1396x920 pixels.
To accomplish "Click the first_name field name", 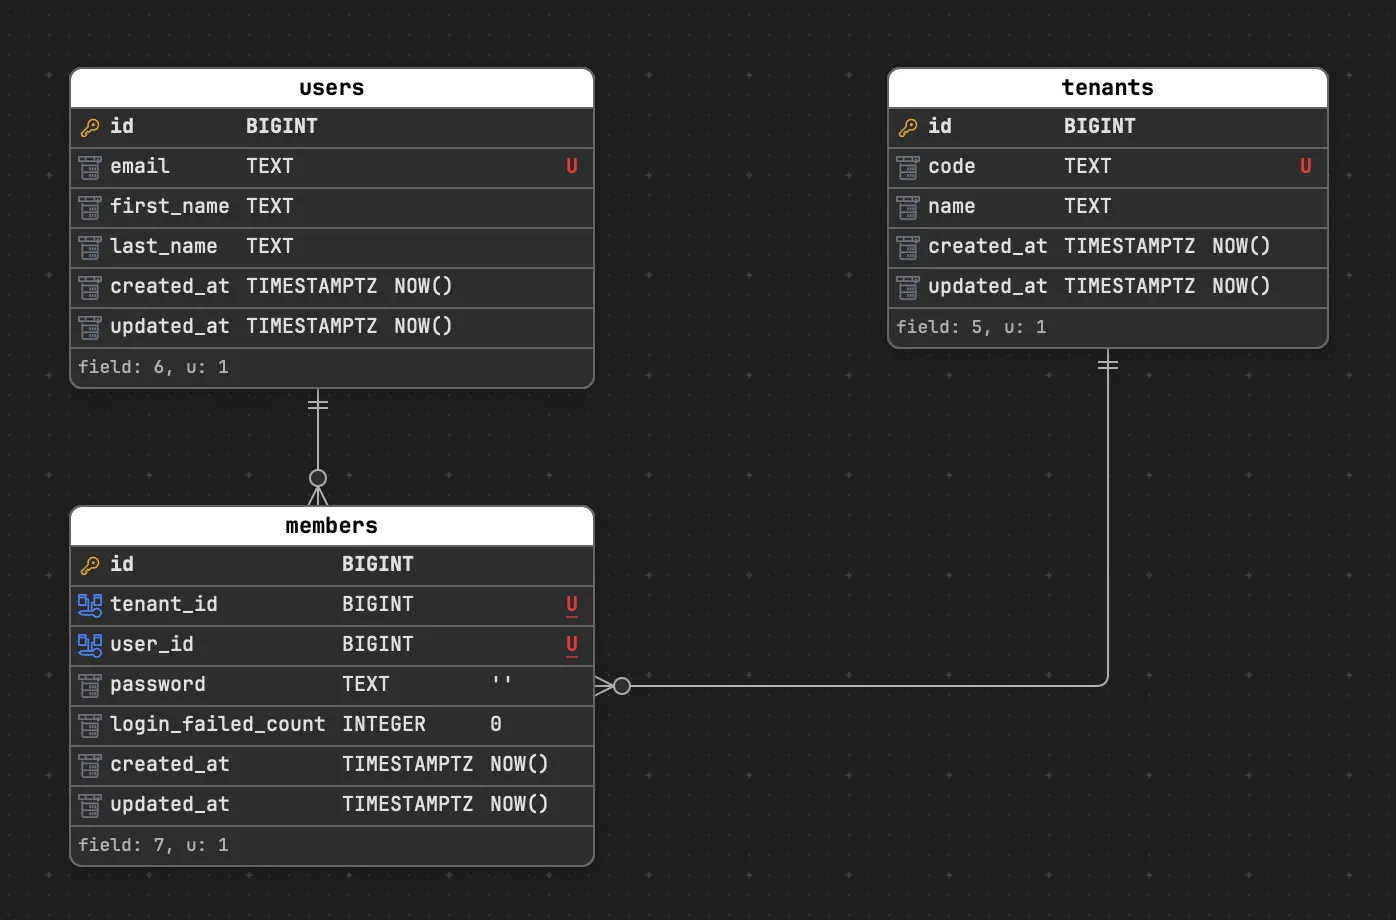I will (x=170, y=206).
